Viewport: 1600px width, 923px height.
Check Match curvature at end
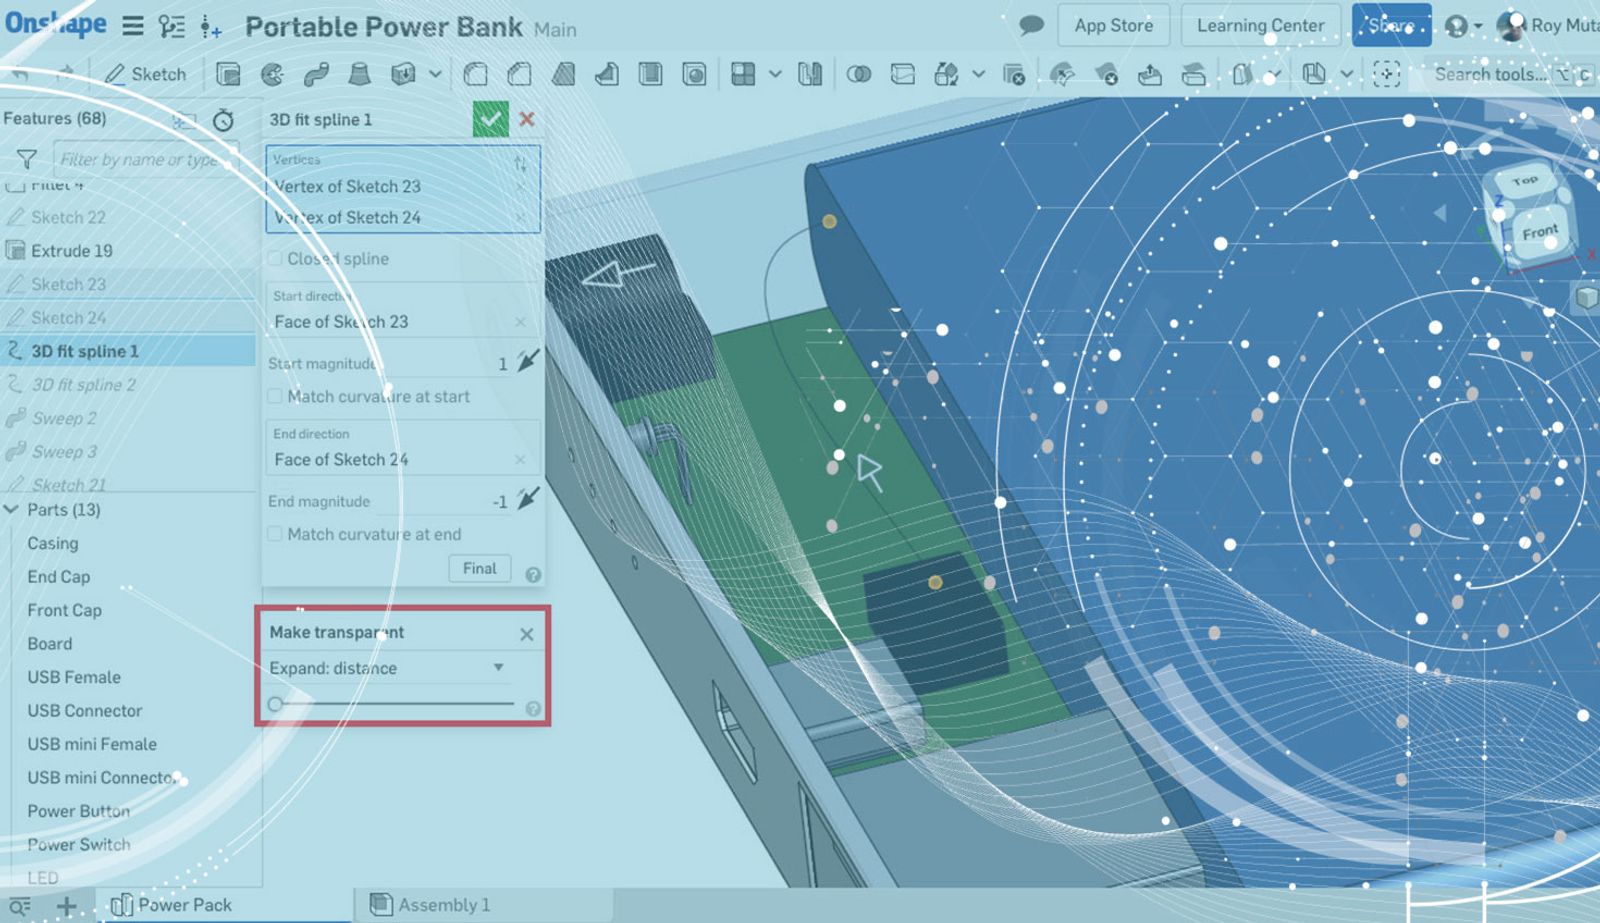[x=275, y=534]
